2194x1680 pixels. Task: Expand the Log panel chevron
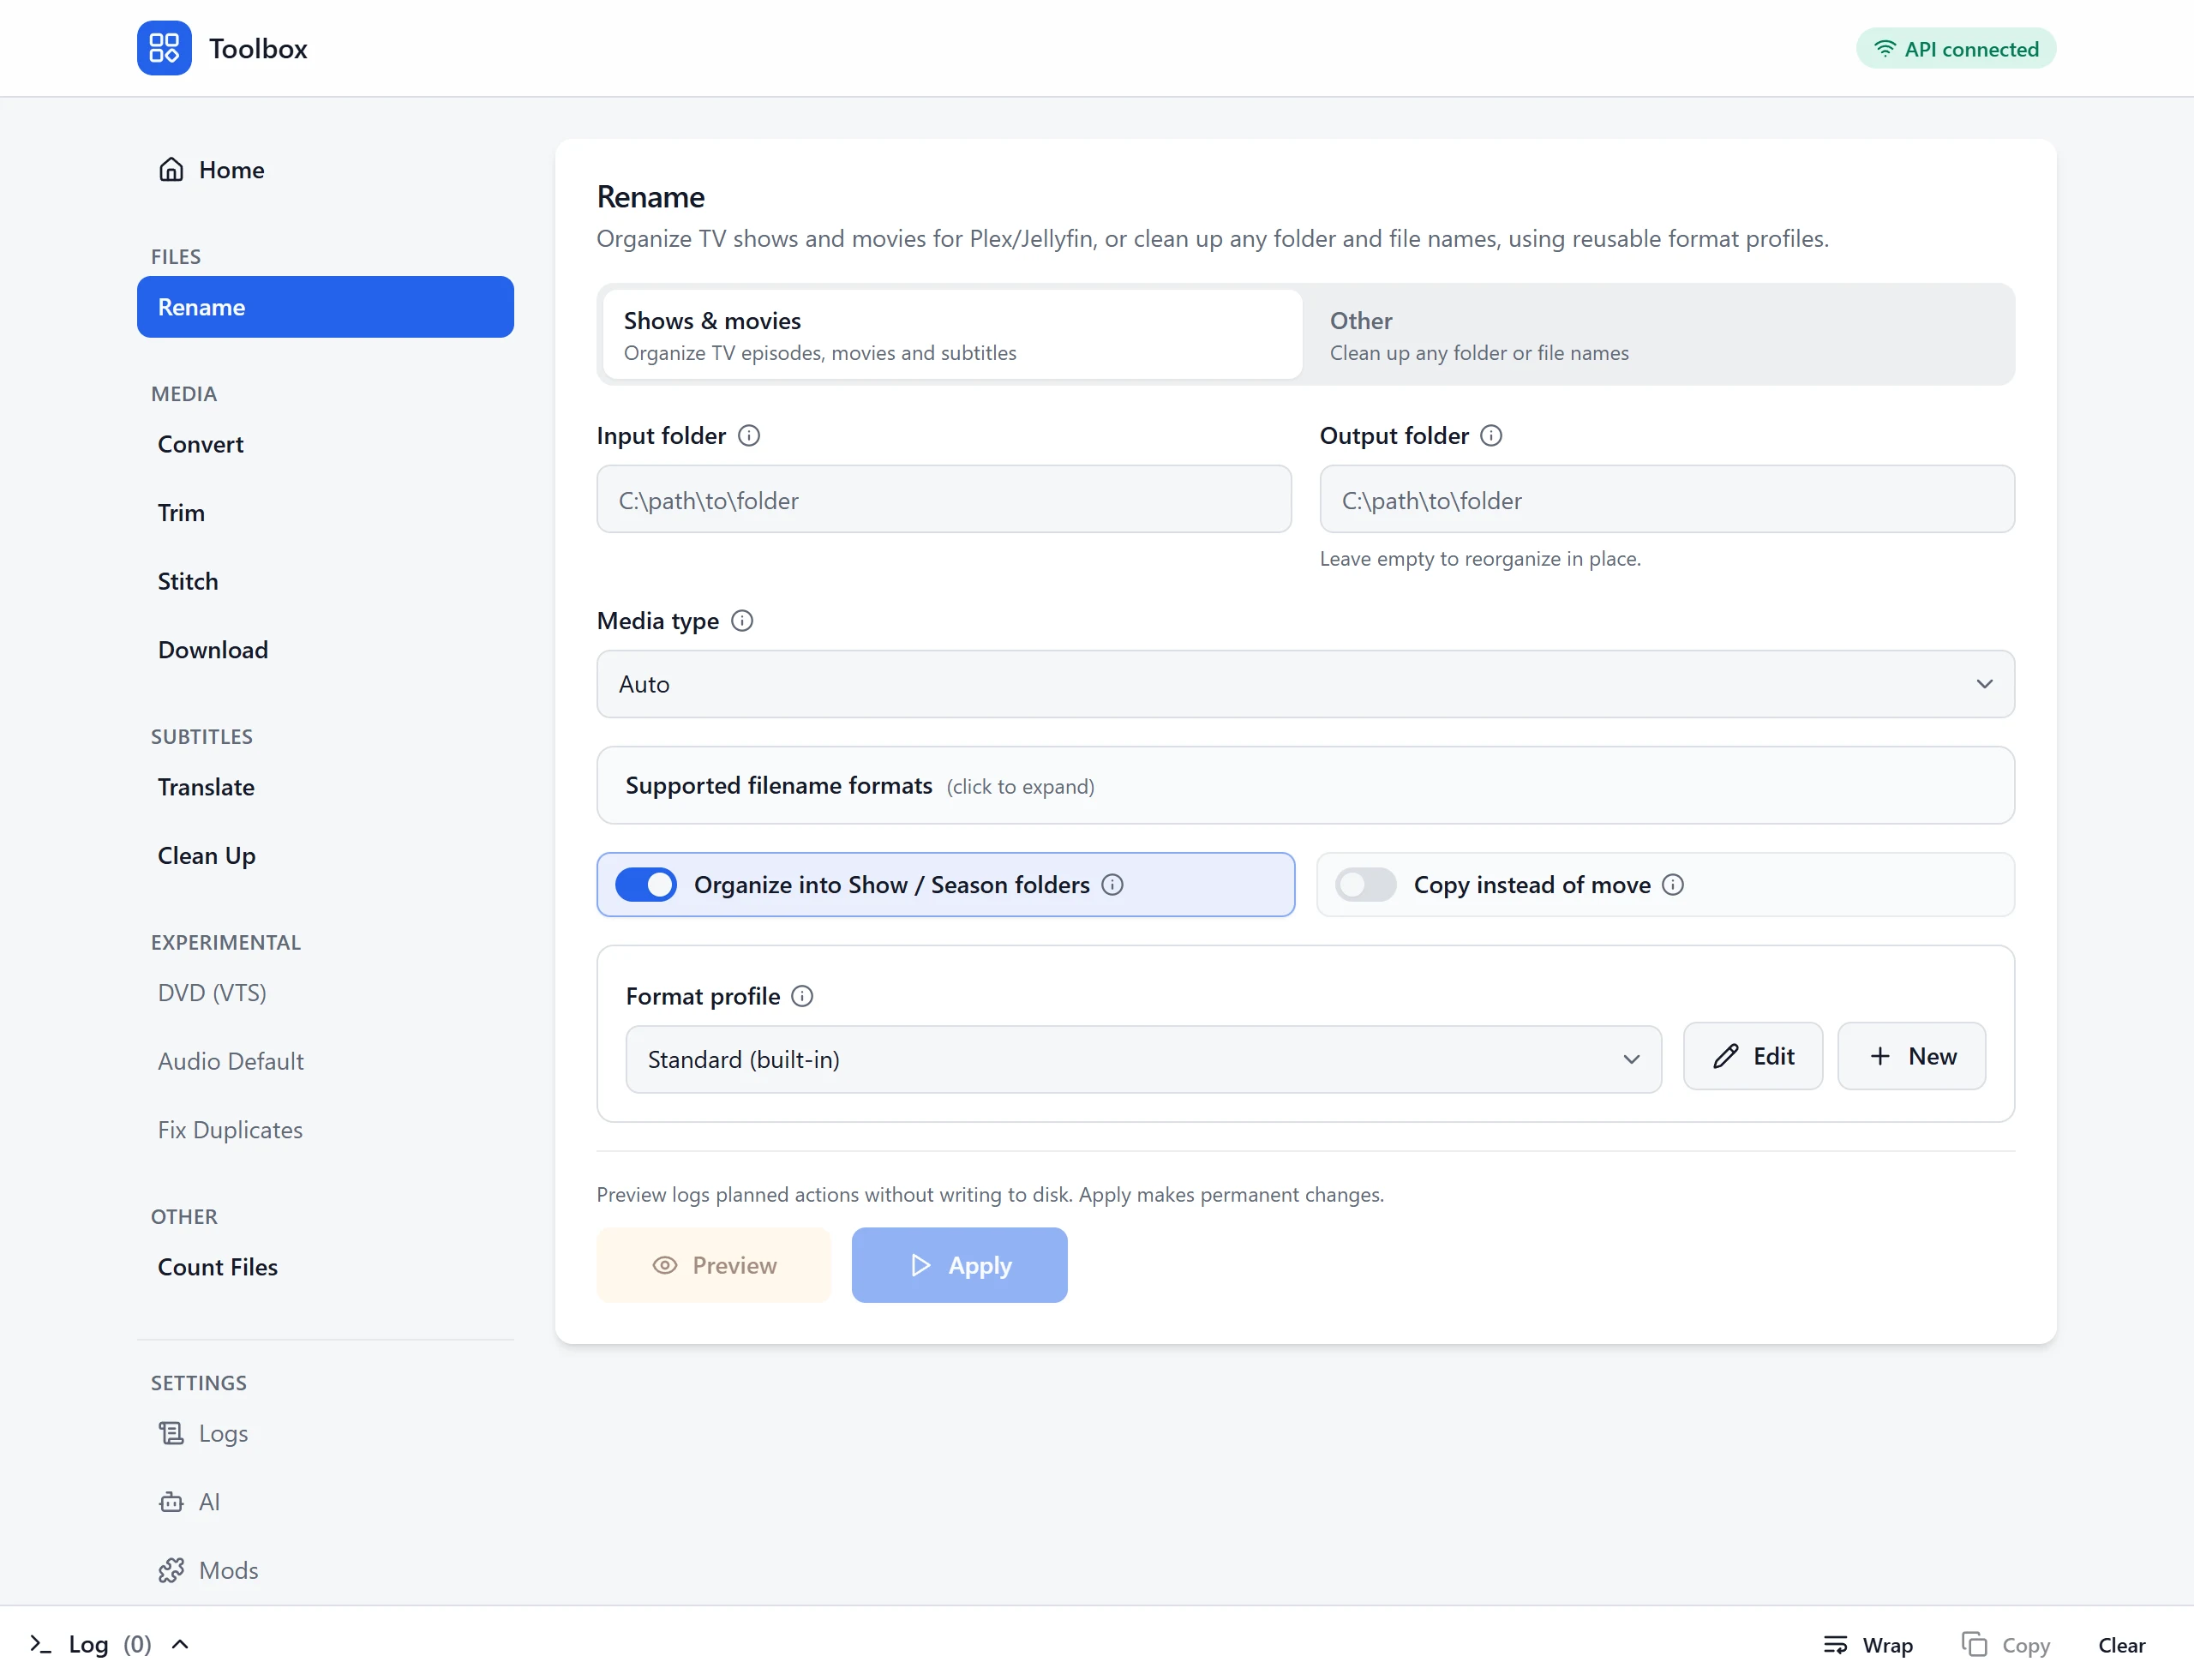click(x=180, y=1644)
